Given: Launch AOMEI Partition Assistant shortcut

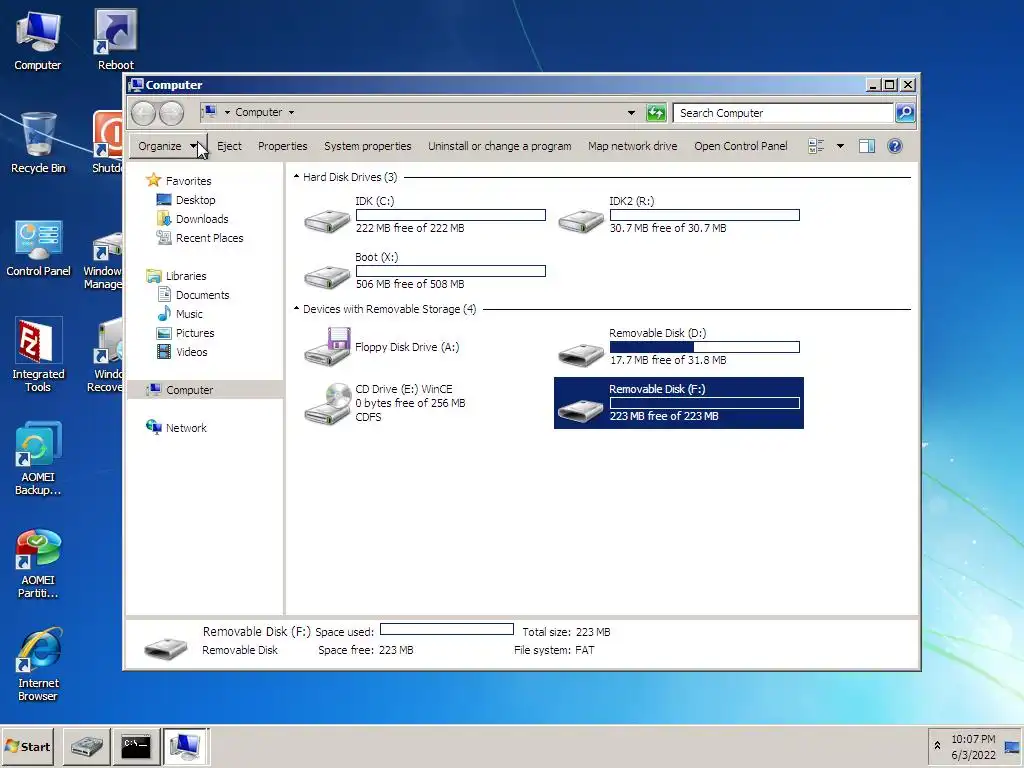Looking at the screenshot, I should pos(38,563).
